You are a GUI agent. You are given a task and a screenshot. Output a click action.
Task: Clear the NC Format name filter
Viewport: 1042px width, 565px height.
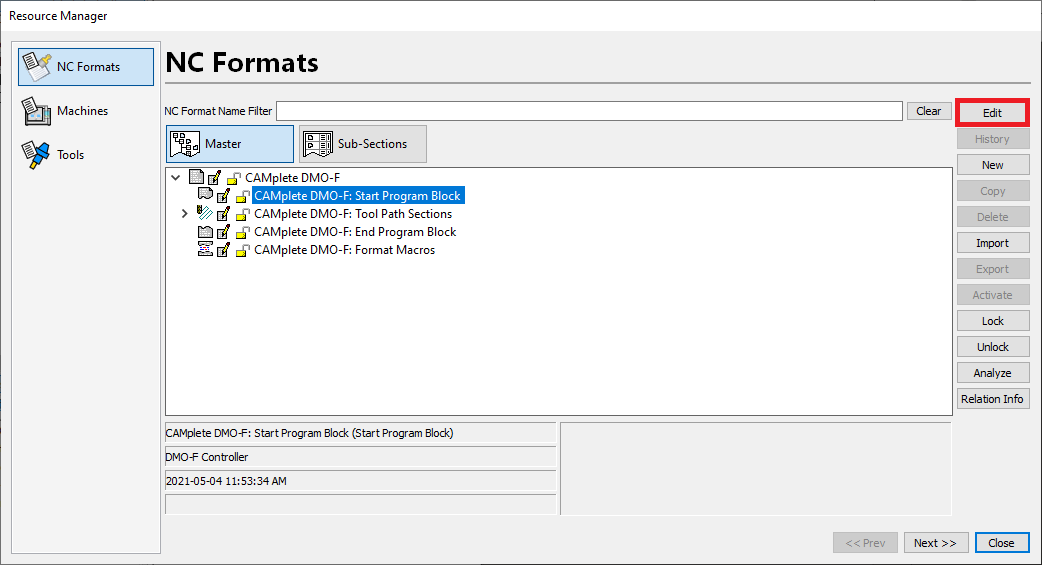(928, 111)
